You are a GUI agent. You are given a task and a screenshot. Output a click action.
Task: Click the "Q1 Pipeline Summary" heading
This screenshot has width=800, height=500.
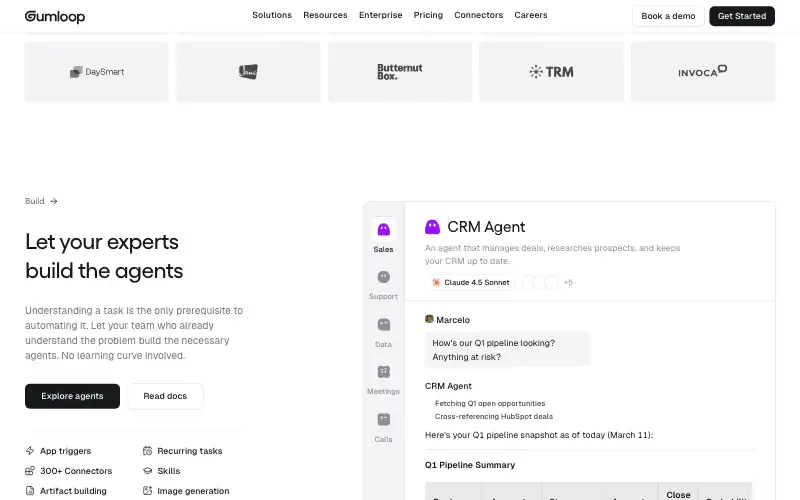coord(470,465)
